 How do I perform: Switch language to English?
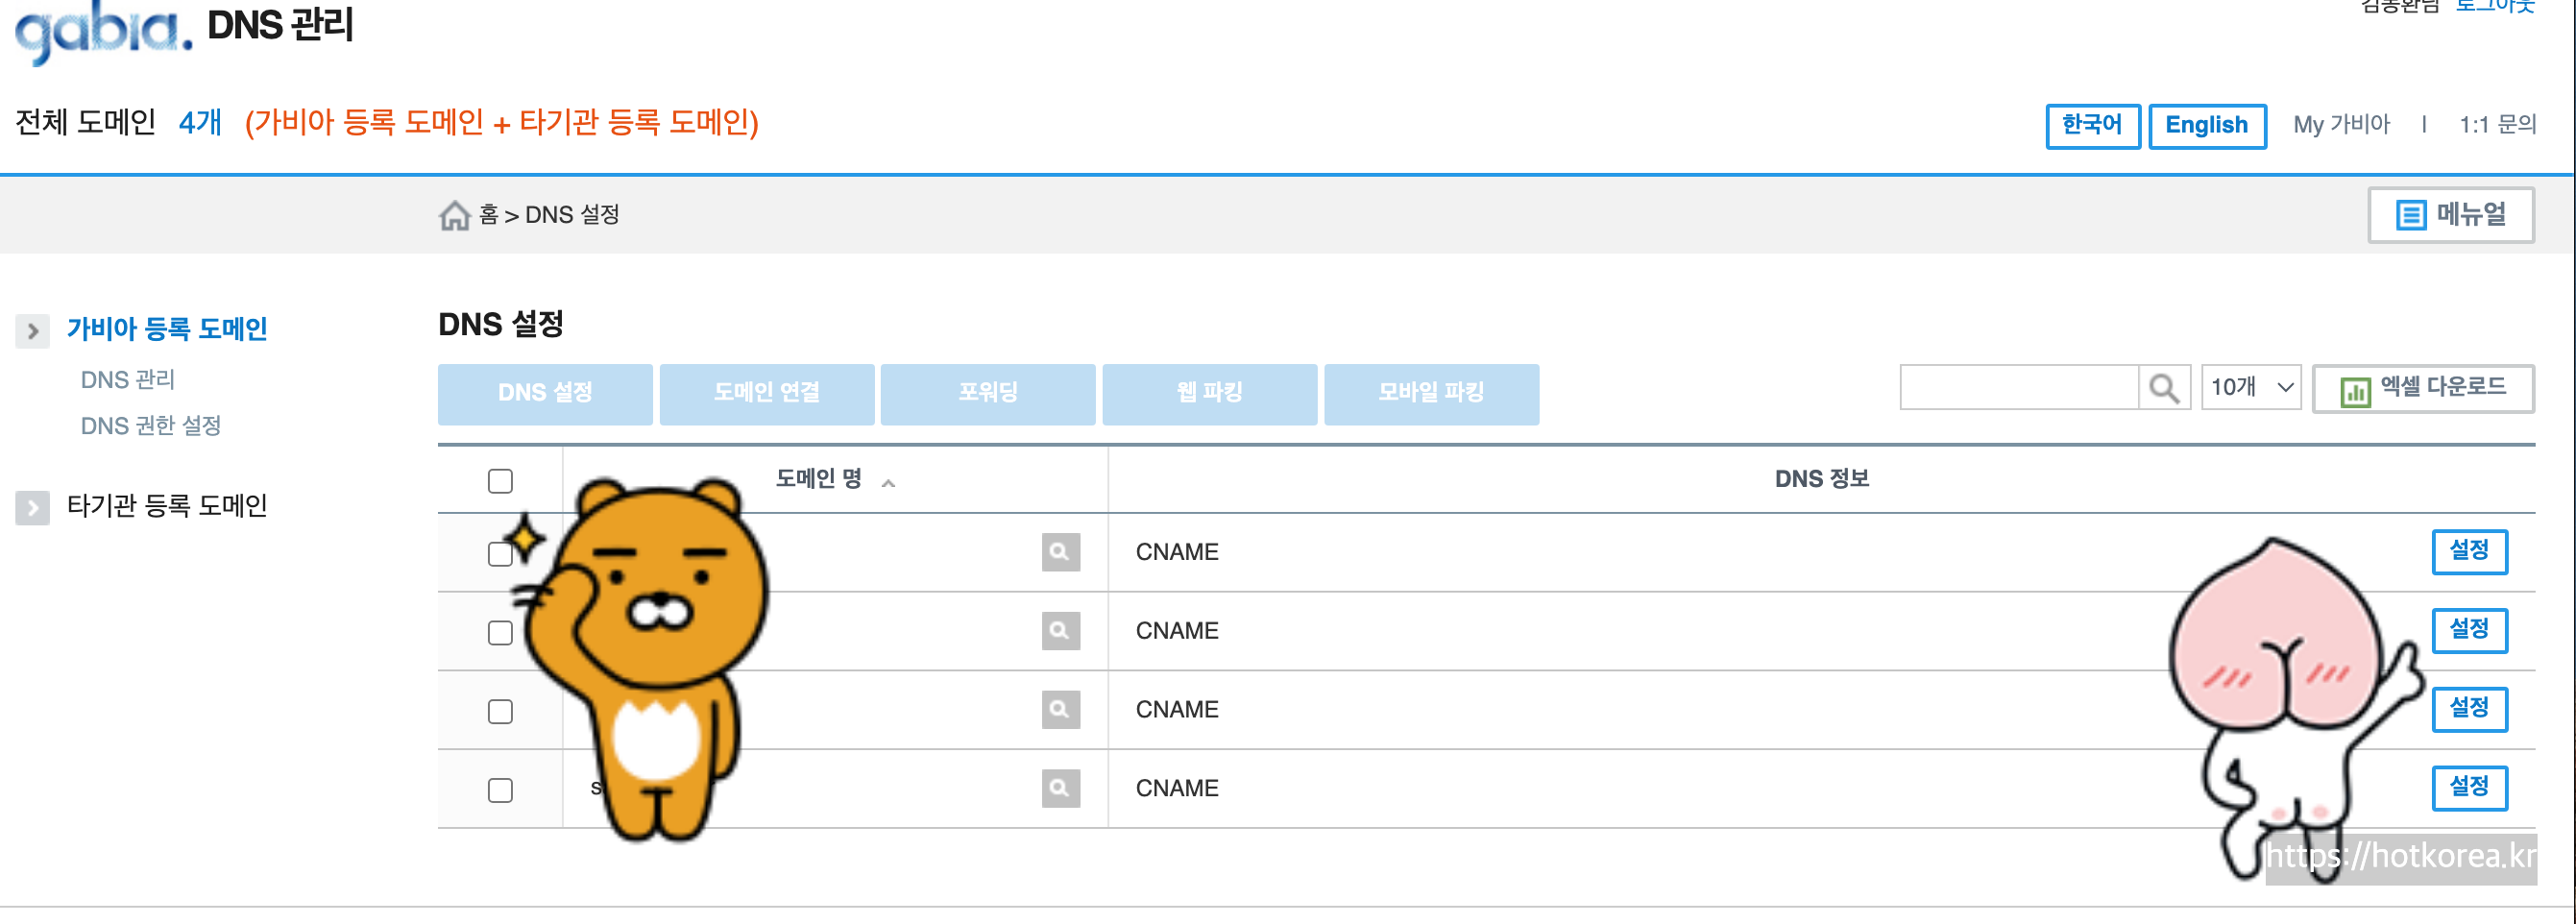pyautogui.click(x=2207, y=126)
